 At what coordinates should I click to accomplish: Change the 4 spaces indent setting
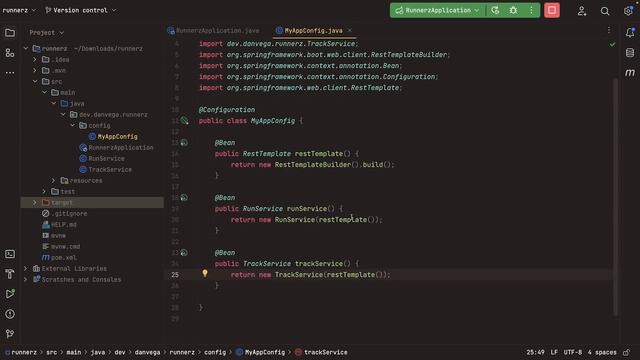pyautogui.click(x=602, y=352)
